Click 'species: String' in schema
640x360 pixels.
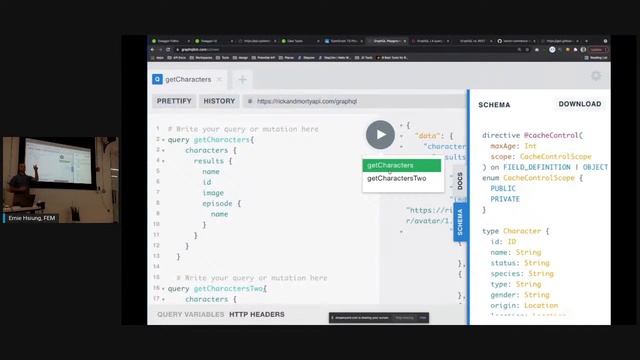[x=522, y=273]
